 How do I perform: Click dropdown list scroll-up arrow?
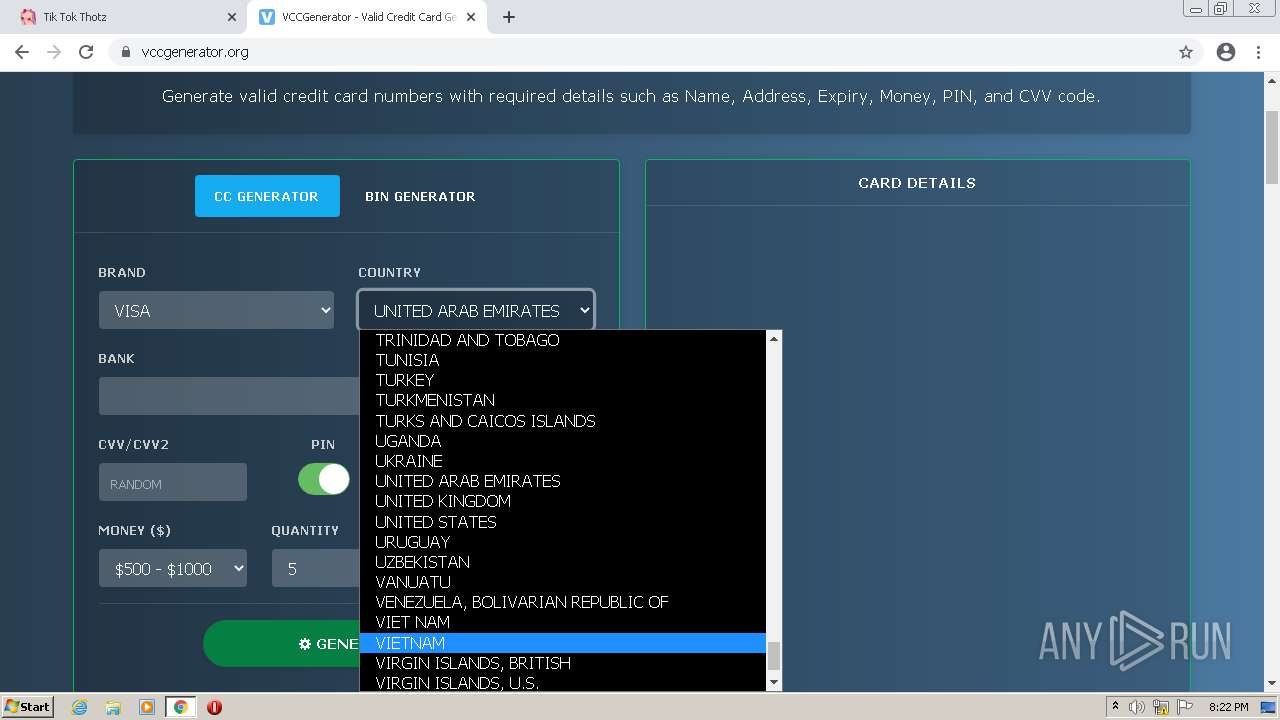[x=773, y=339]
